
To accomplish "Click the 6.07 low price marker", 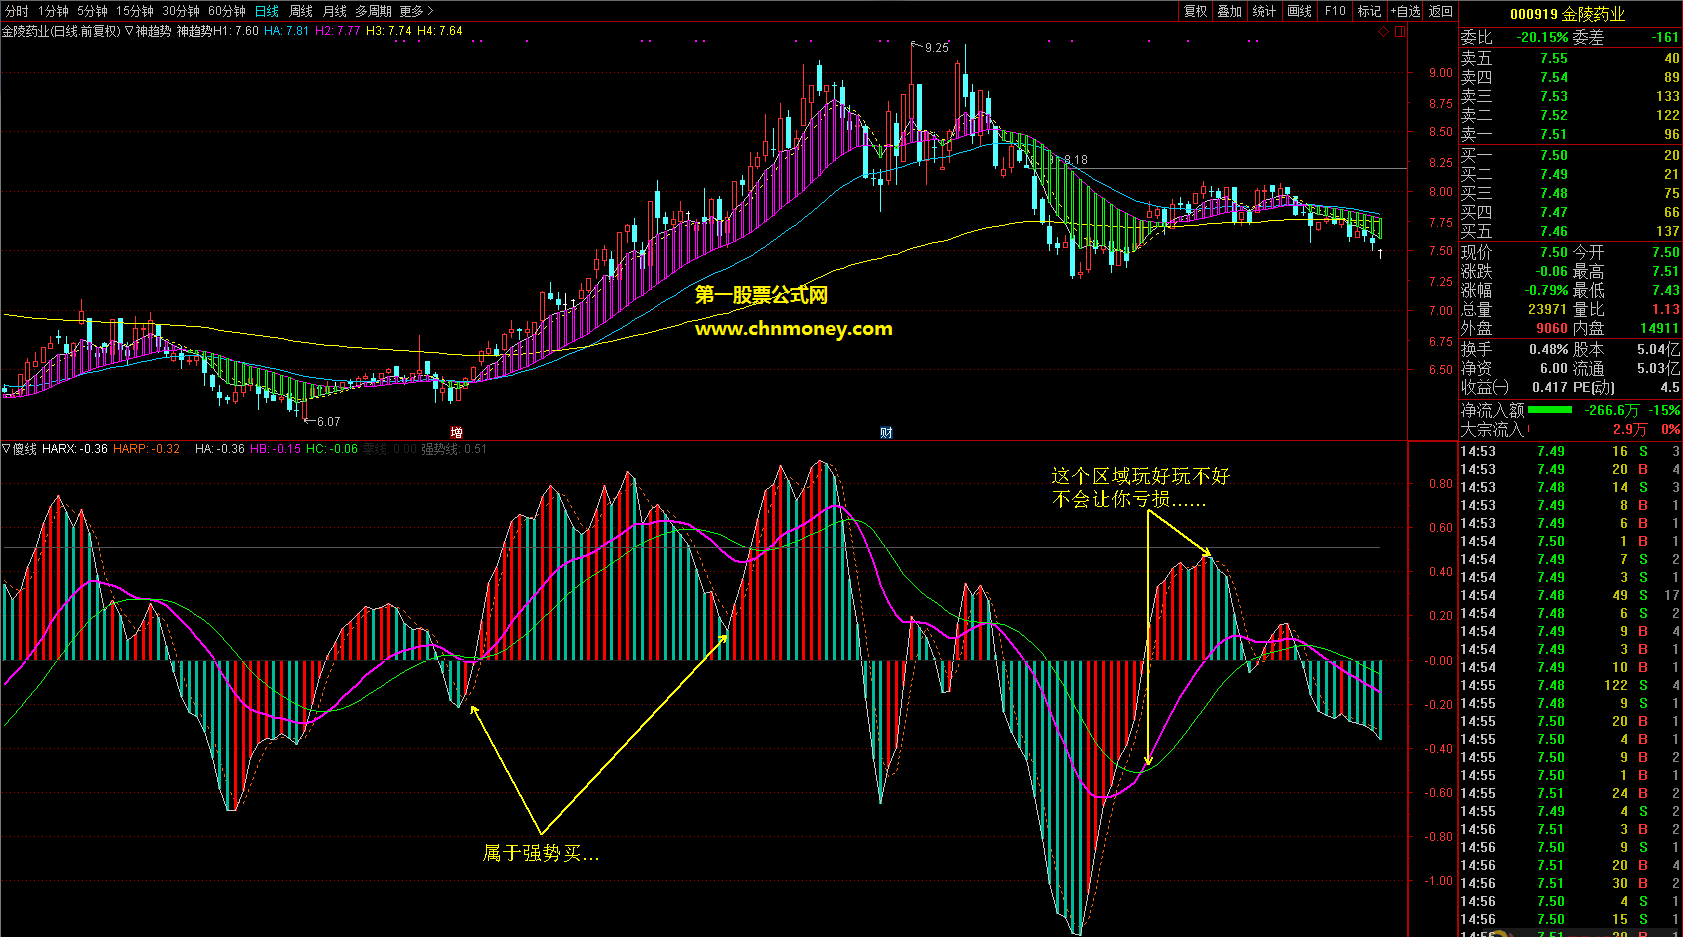I will tap(322, 421).
